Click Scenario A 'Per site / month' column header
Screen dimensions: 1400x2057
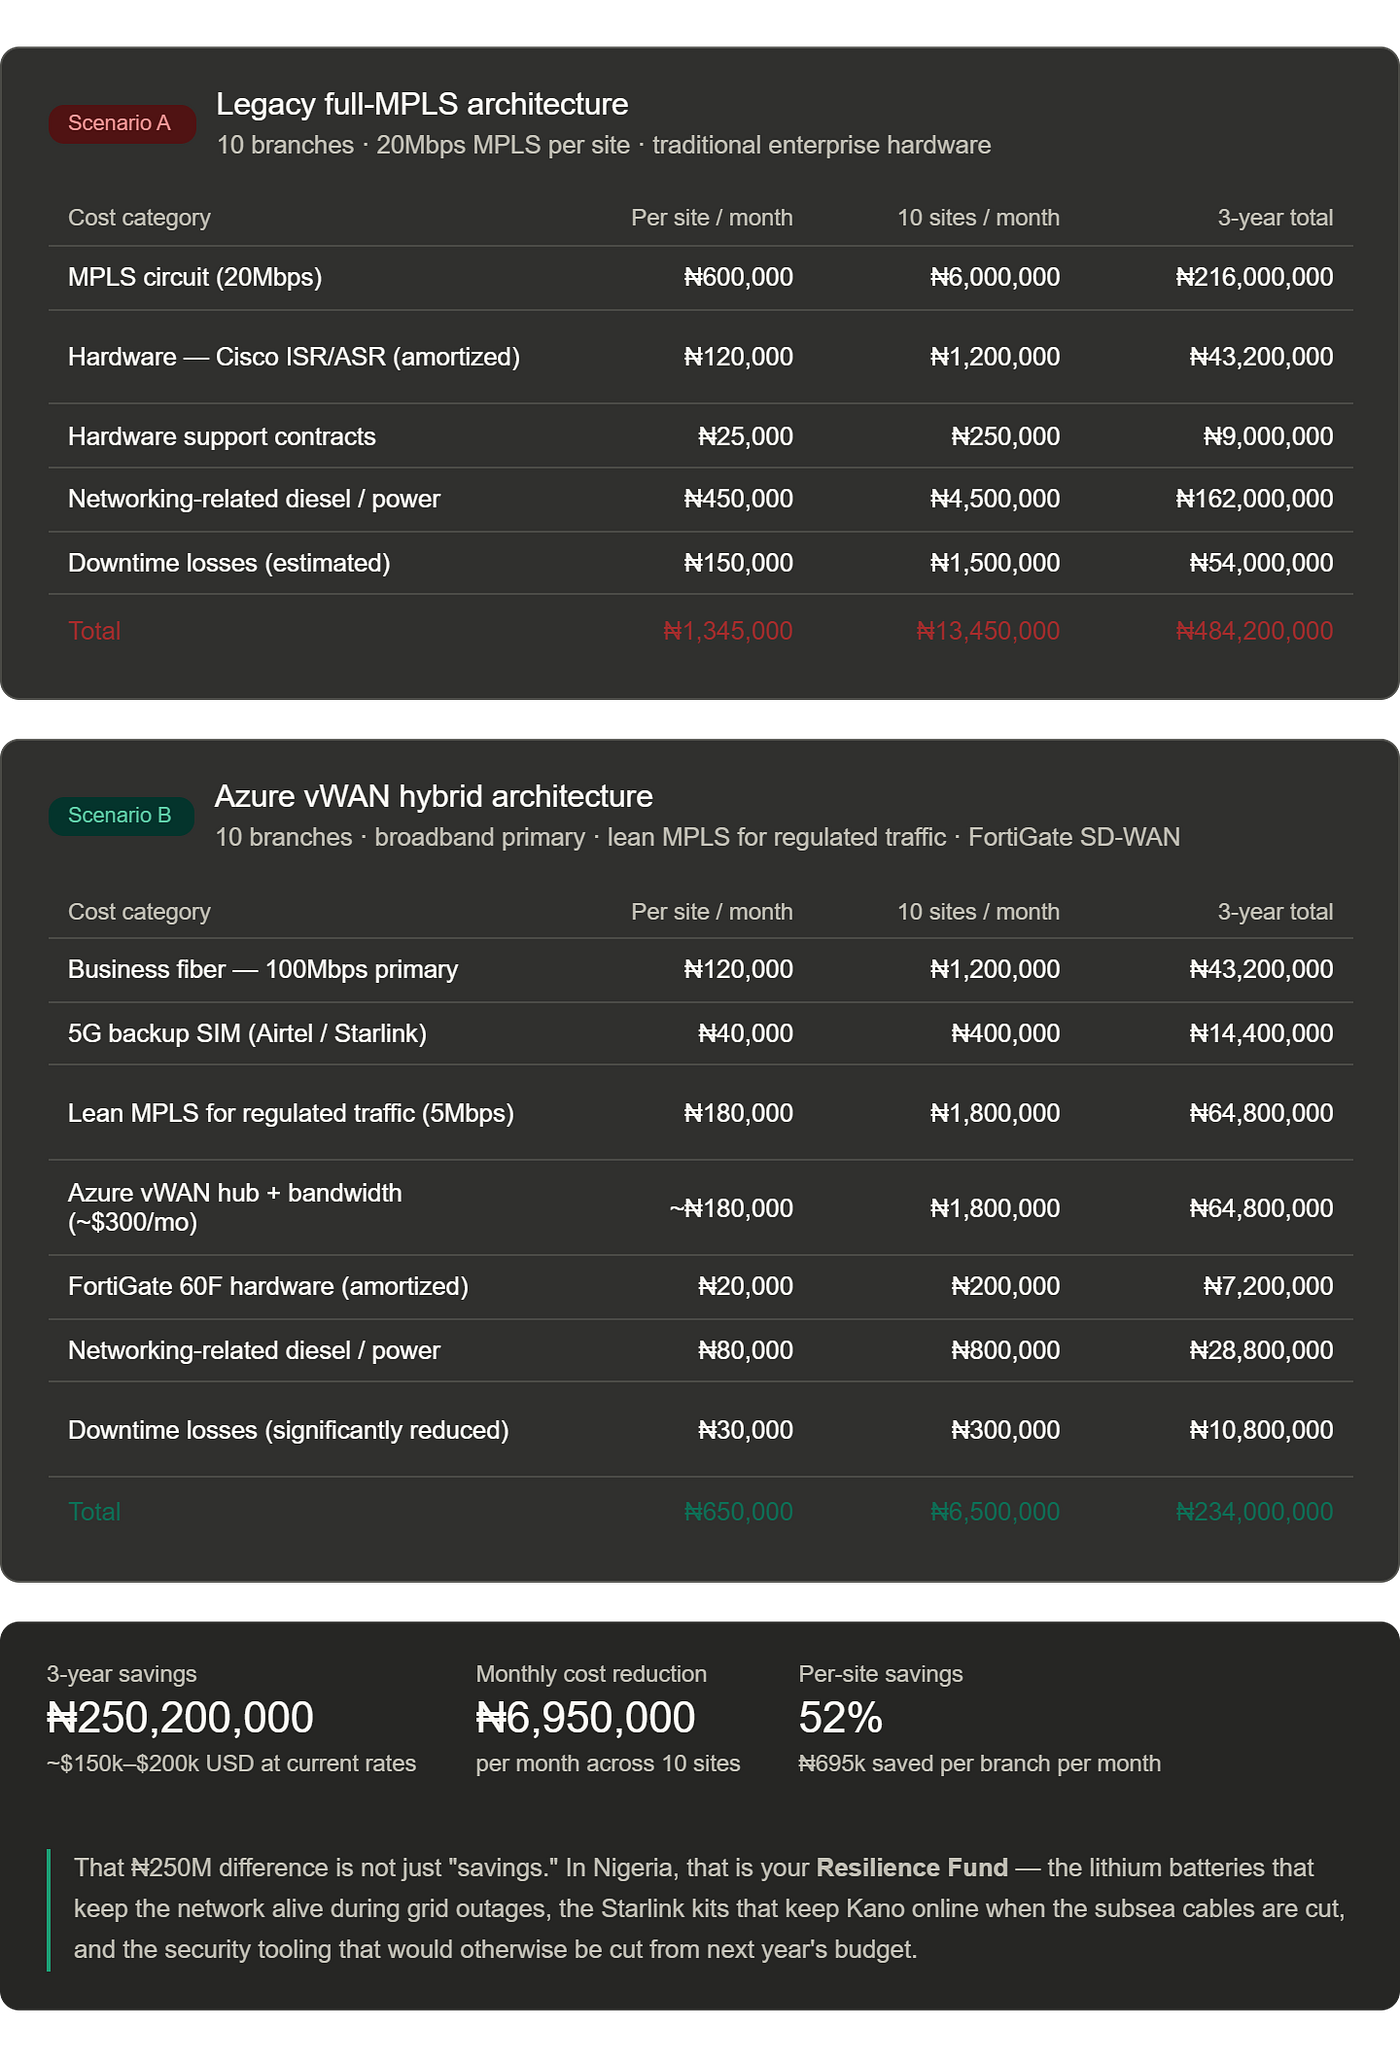click(x=712, y=218)
